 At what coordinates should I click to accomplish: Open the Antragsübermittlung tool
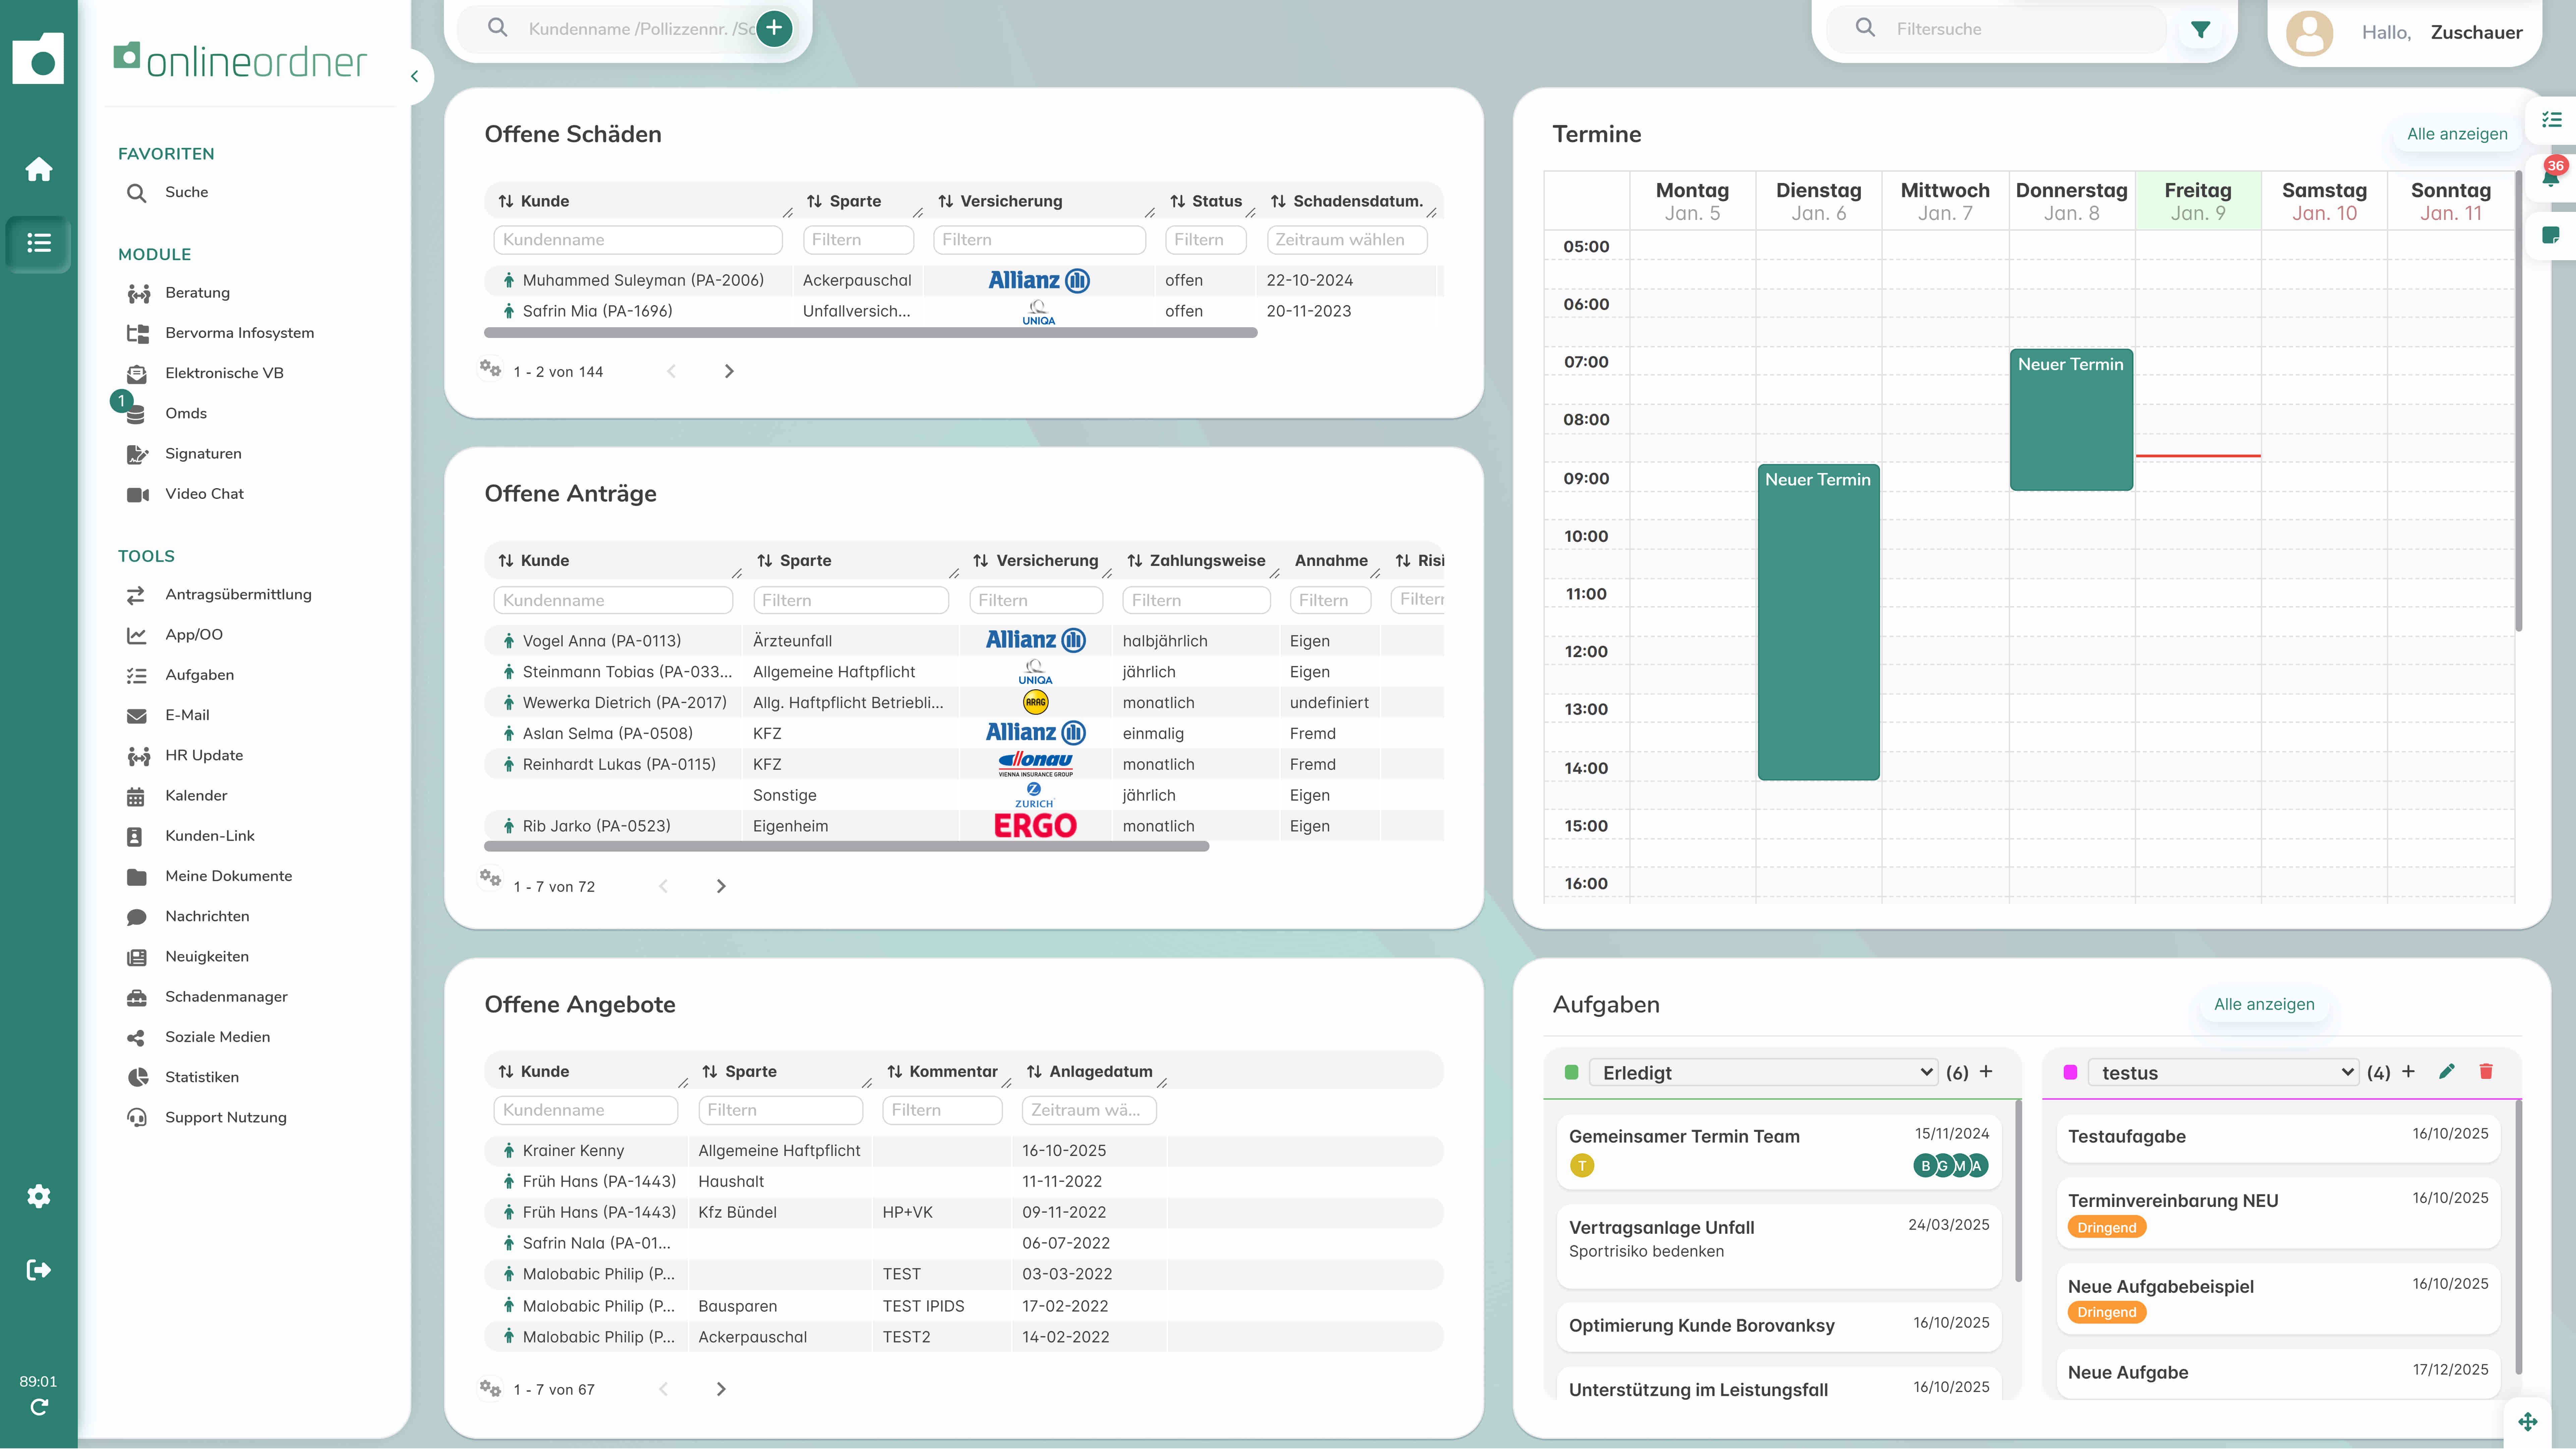tap(238, 594)
